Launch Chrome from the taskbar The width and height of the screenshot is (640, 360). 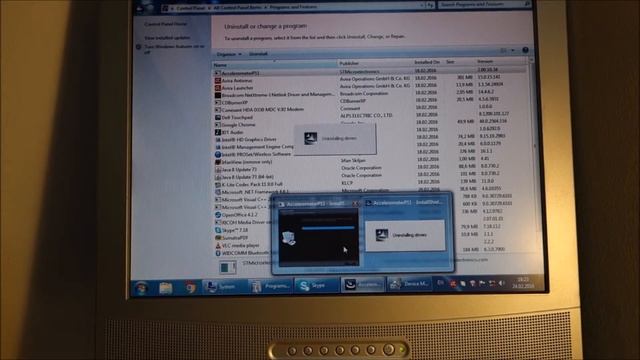(x=190, y=288)
